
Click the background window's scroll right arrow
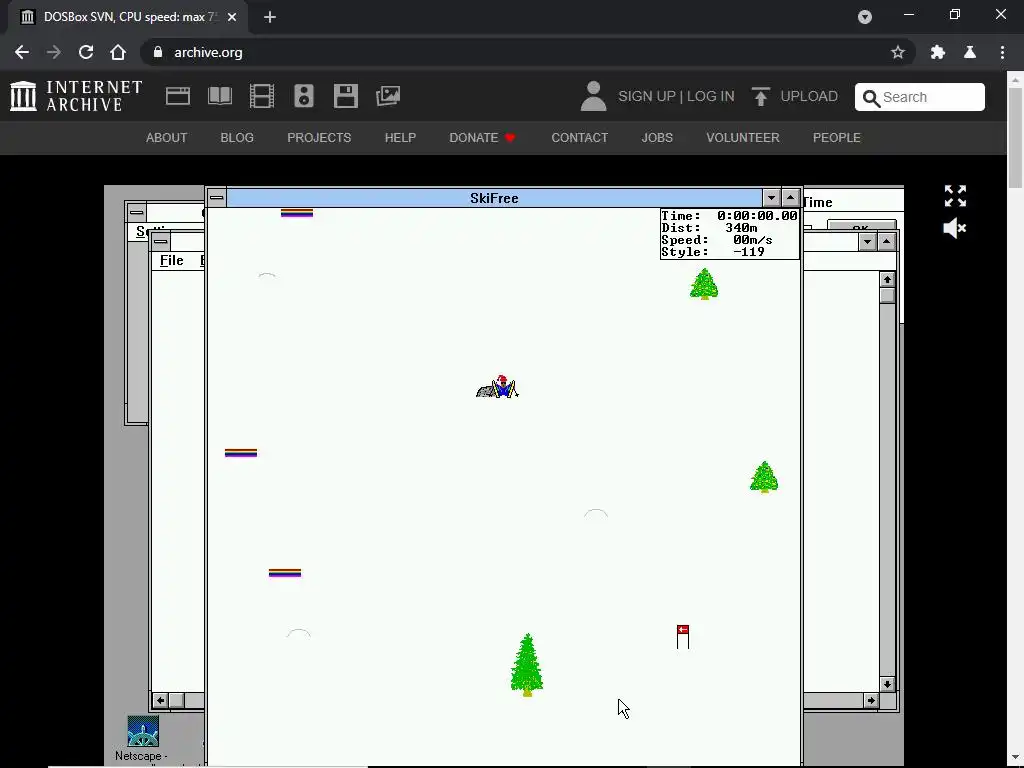tap(871, 700)
